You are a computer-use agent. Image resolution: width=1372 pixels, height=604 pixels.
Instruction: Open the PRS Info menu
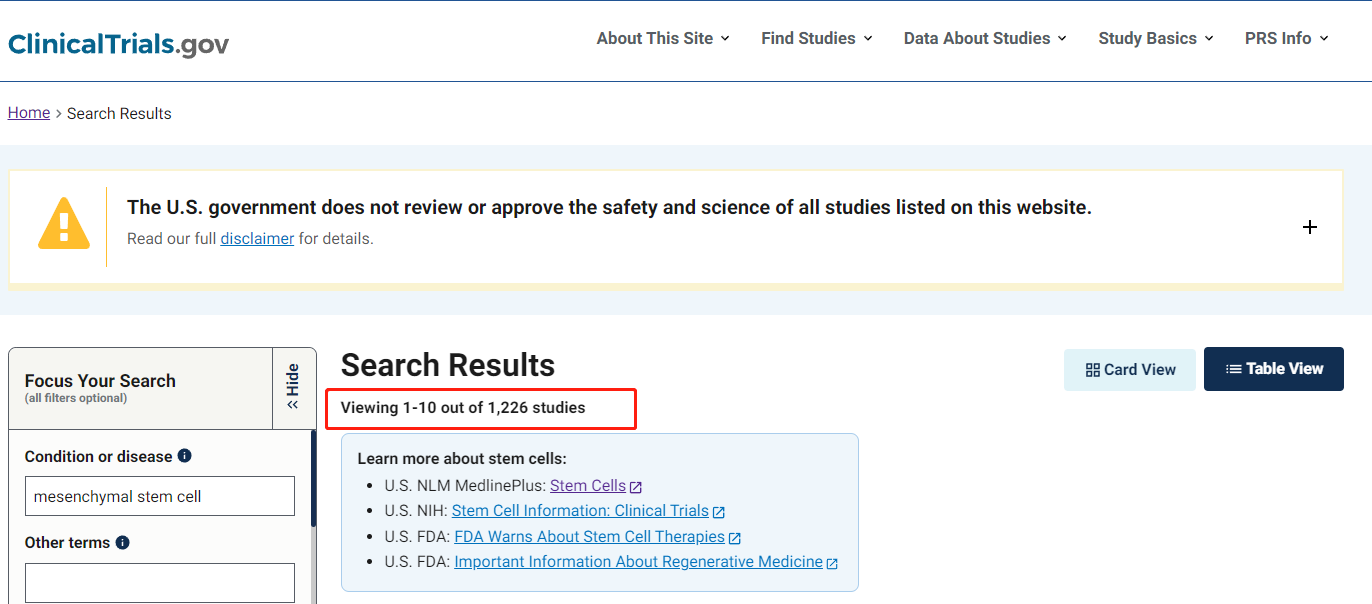(1287, 38)
